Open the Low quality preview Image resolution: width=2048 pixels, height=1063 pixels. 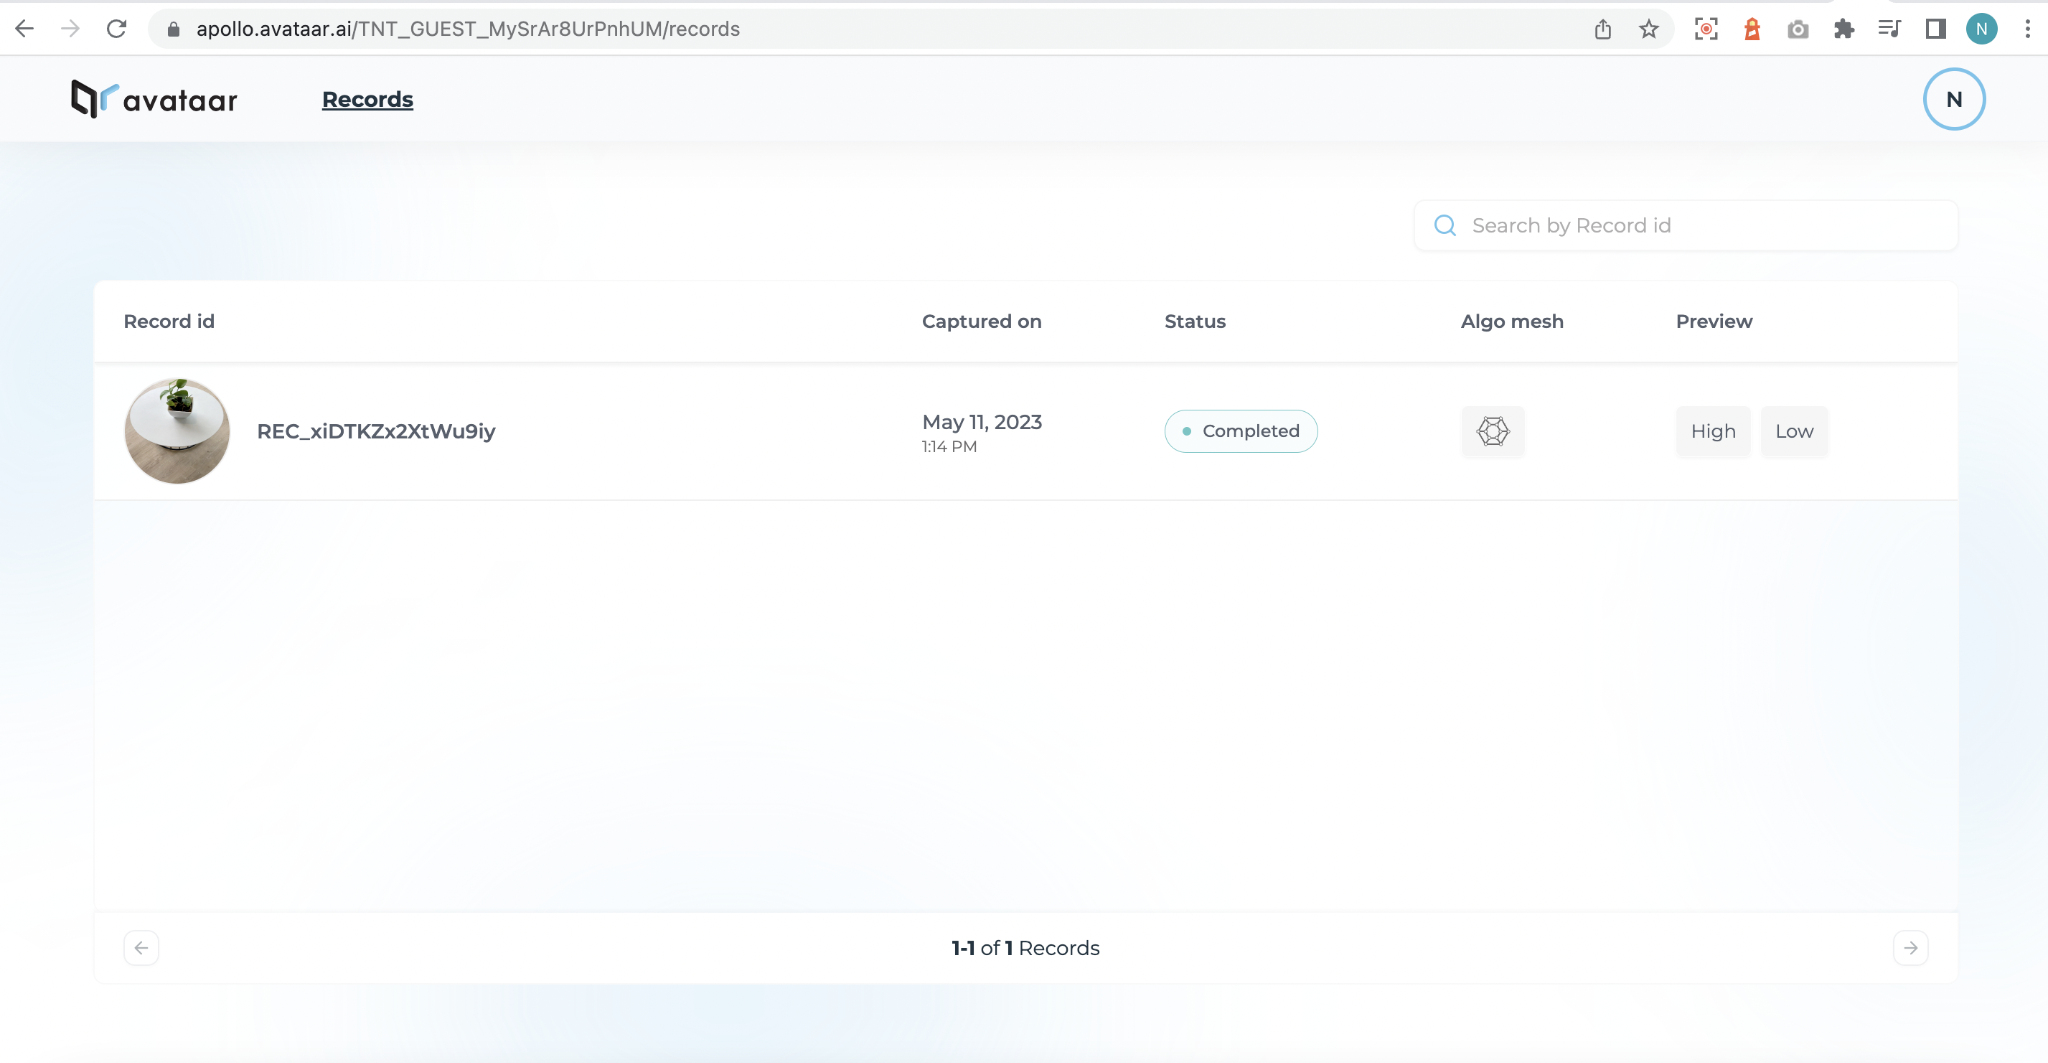1794,431
